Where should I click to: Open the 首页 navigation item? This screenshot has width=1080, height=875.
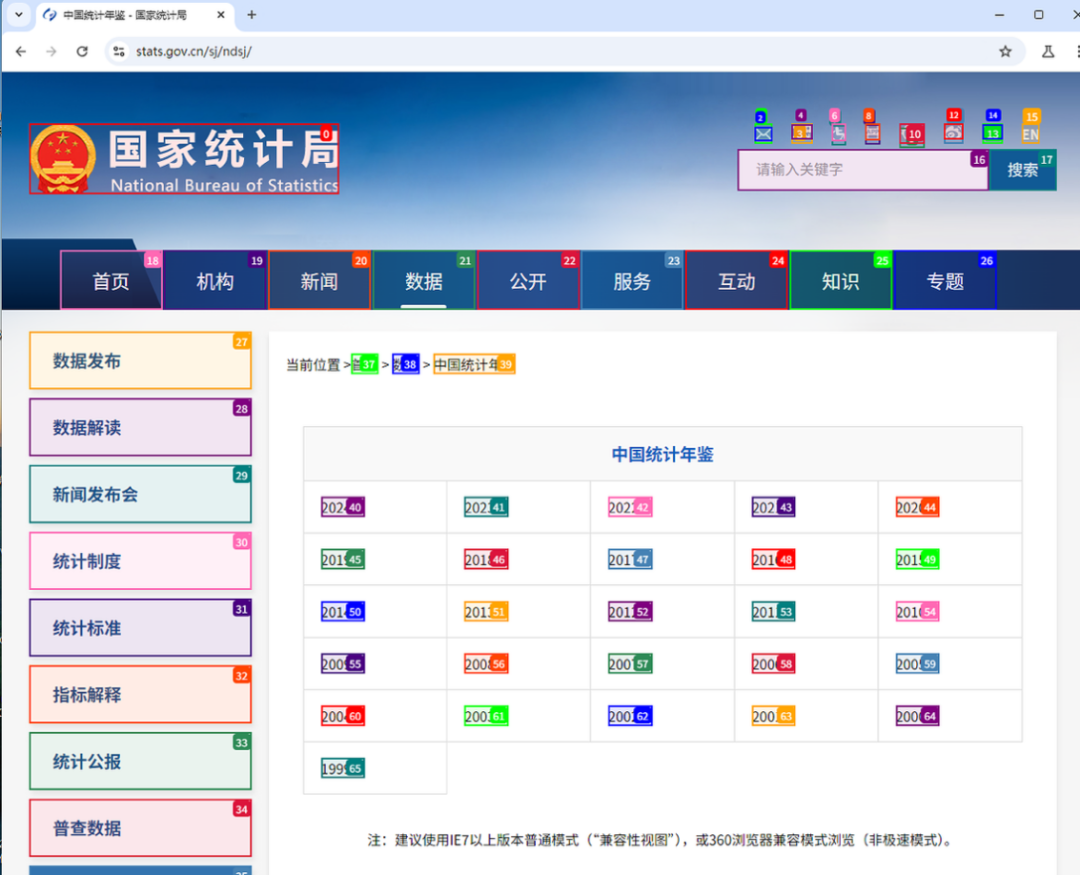coord(111,280)
